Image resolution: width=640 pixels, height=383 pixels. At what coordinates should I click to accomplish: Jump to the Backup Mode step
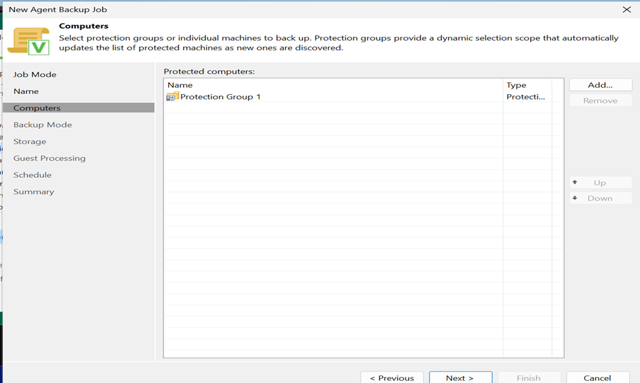click(42, 125)
